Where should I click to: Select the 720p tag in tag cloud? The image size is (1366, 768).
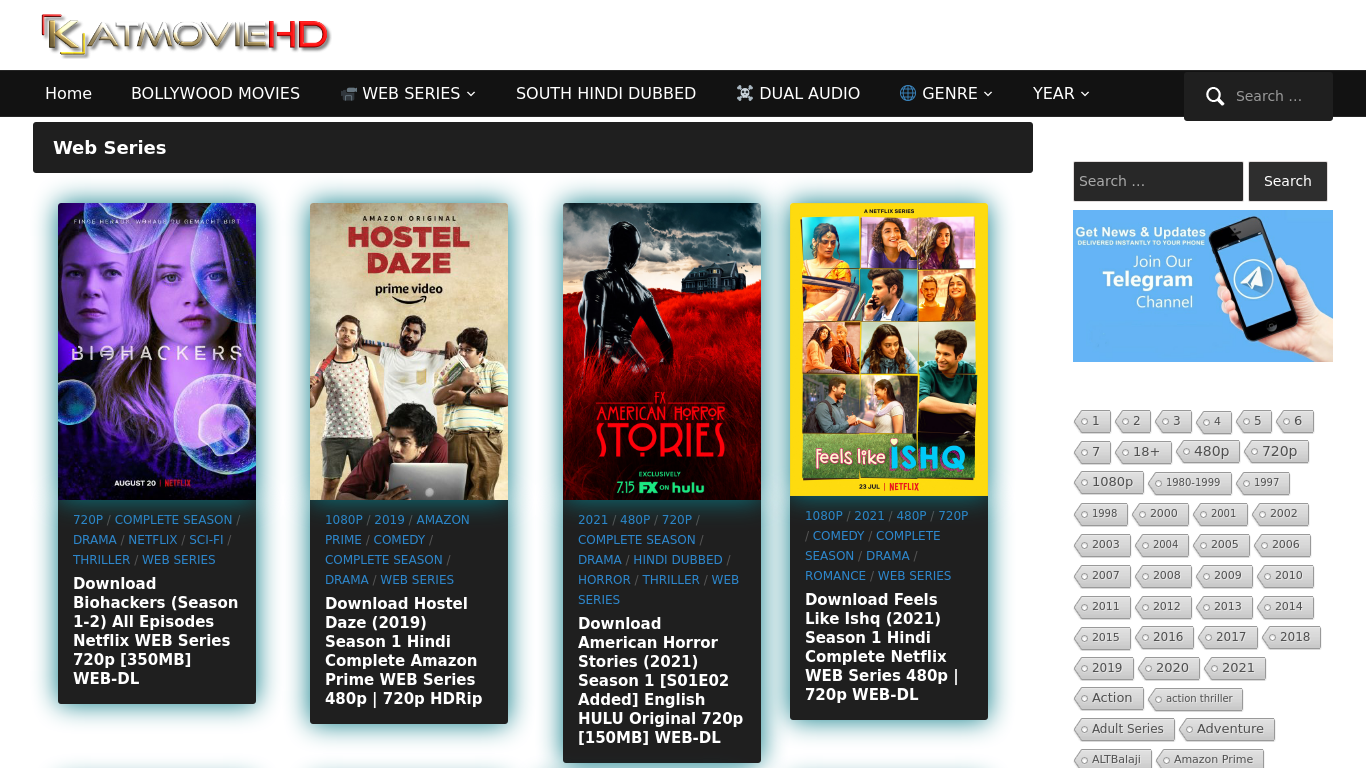pos(1276,452)
